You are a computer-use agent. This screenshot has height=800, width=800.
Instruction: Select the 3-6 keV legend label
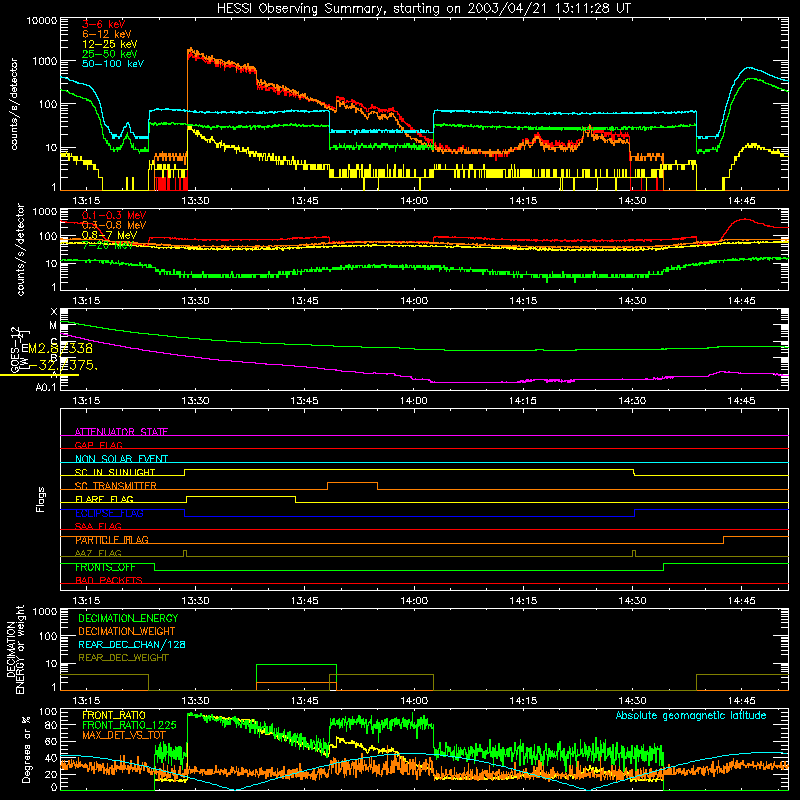pyautogui.click(x=104, y=24)
